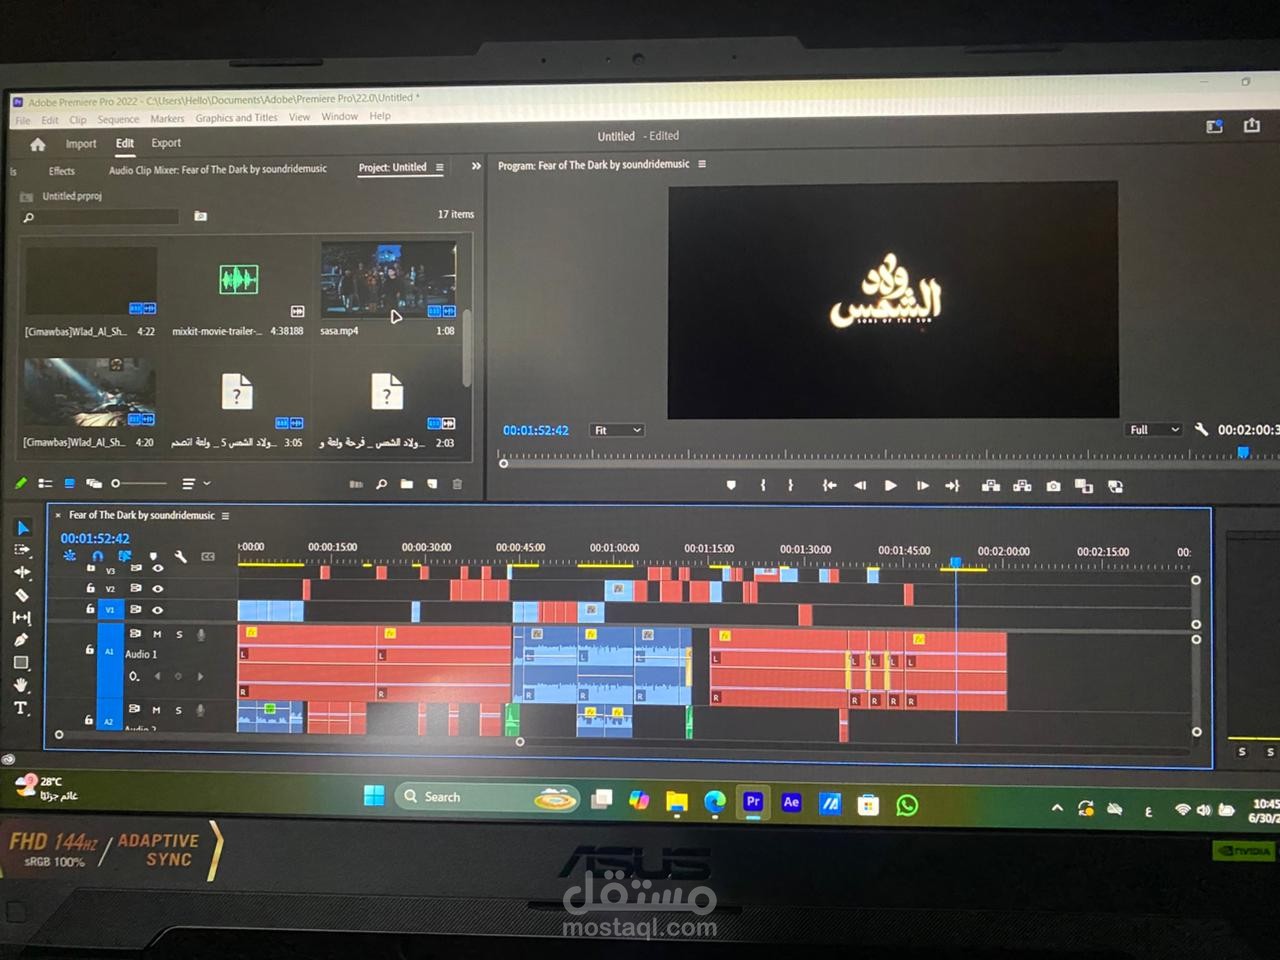Click the Add Marker icon in timeline

[x=153, y=557]
